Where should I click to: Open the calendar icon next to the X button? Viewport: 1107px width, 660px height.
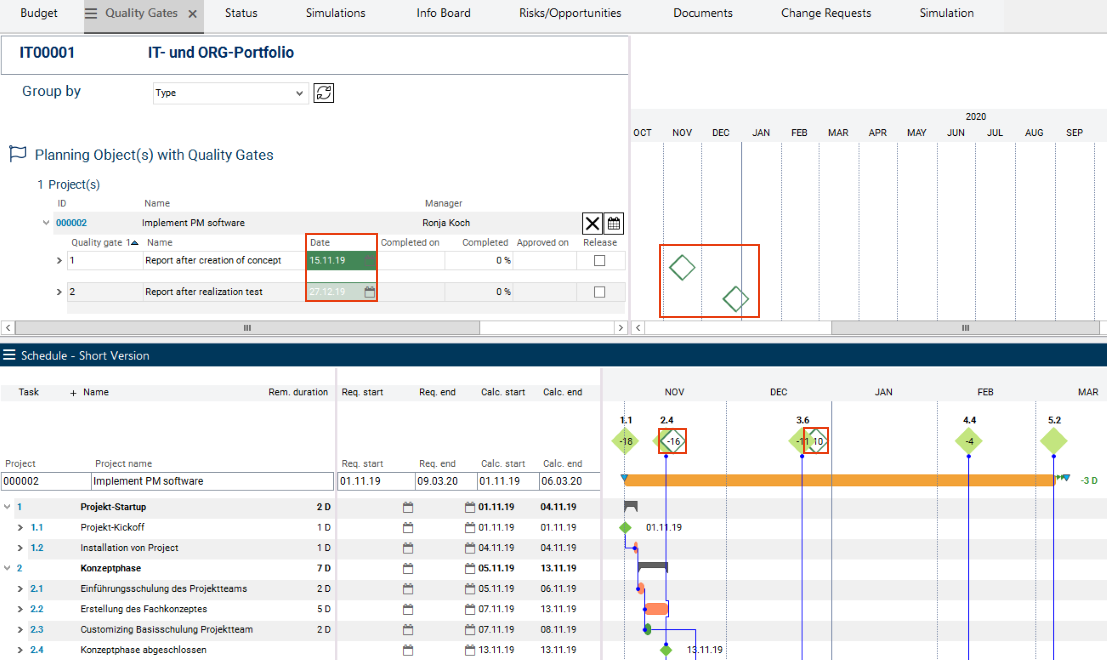[614, 223]
